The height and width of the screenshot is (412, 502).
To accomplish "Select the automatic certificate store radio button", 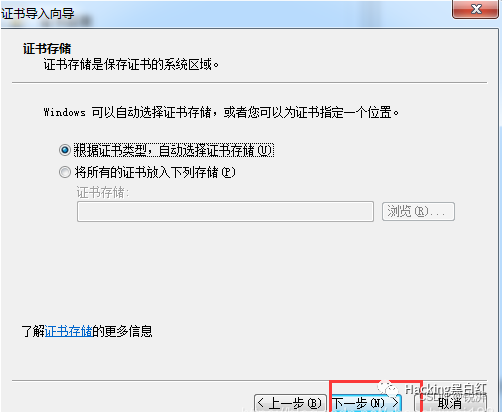I will tap(65, 150).
